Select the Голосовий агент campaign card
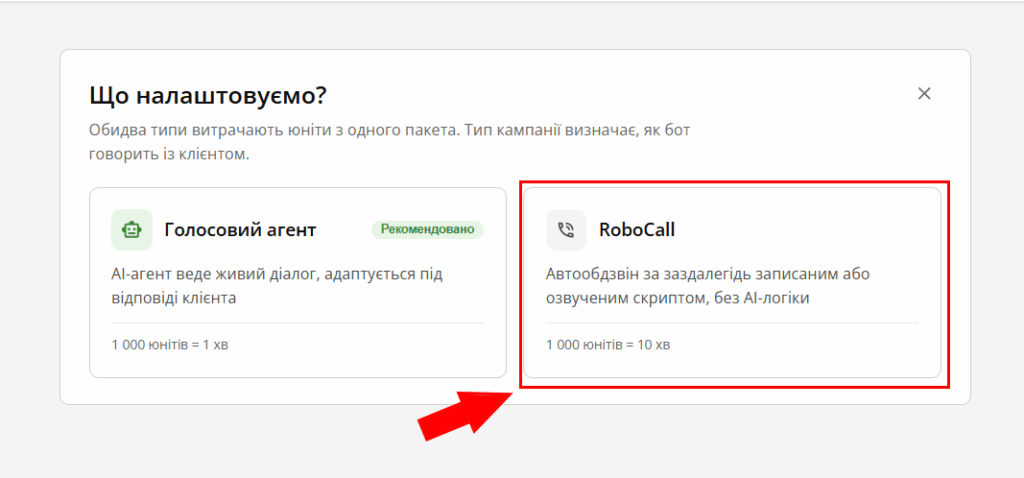This screenshot has height=478, width=1024. click(x=298, y=283)
